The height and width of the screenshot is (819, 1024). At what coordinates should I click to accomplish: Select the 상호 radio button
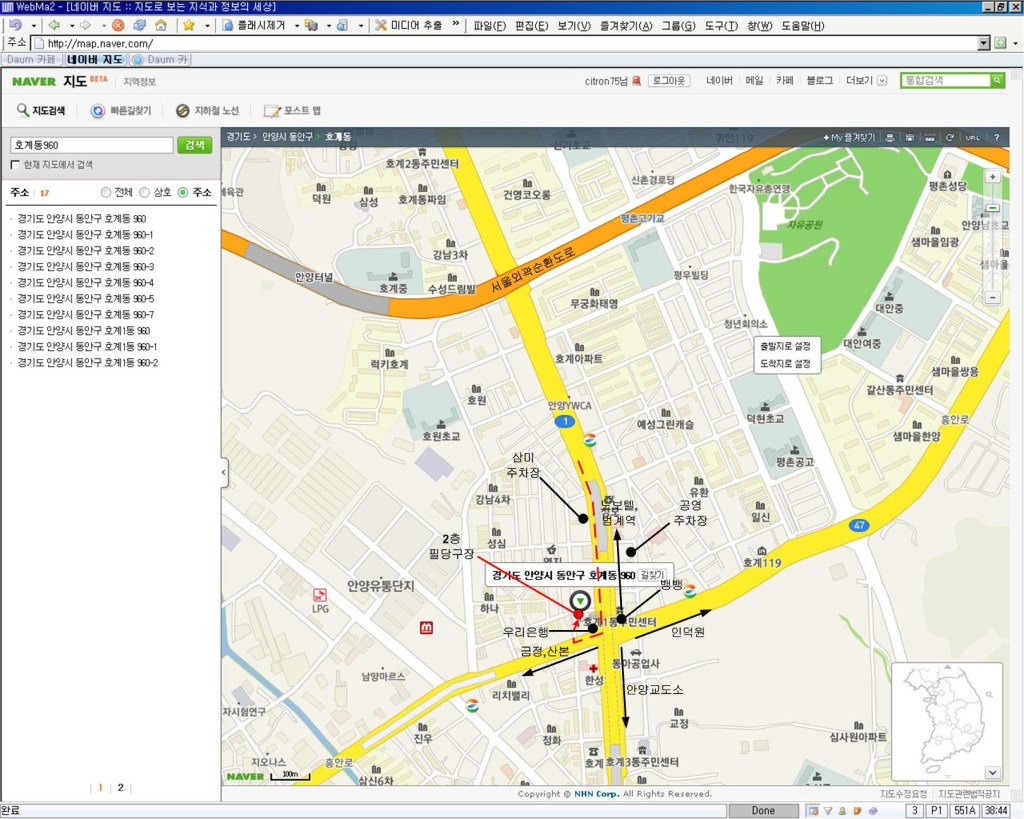pyautogui.click(x=144, y=192)
